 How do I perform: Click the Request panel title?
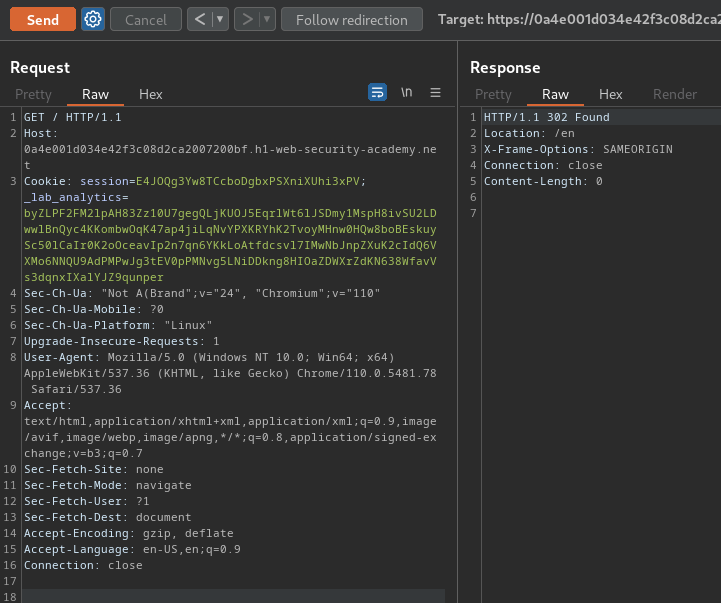(40, 68)
